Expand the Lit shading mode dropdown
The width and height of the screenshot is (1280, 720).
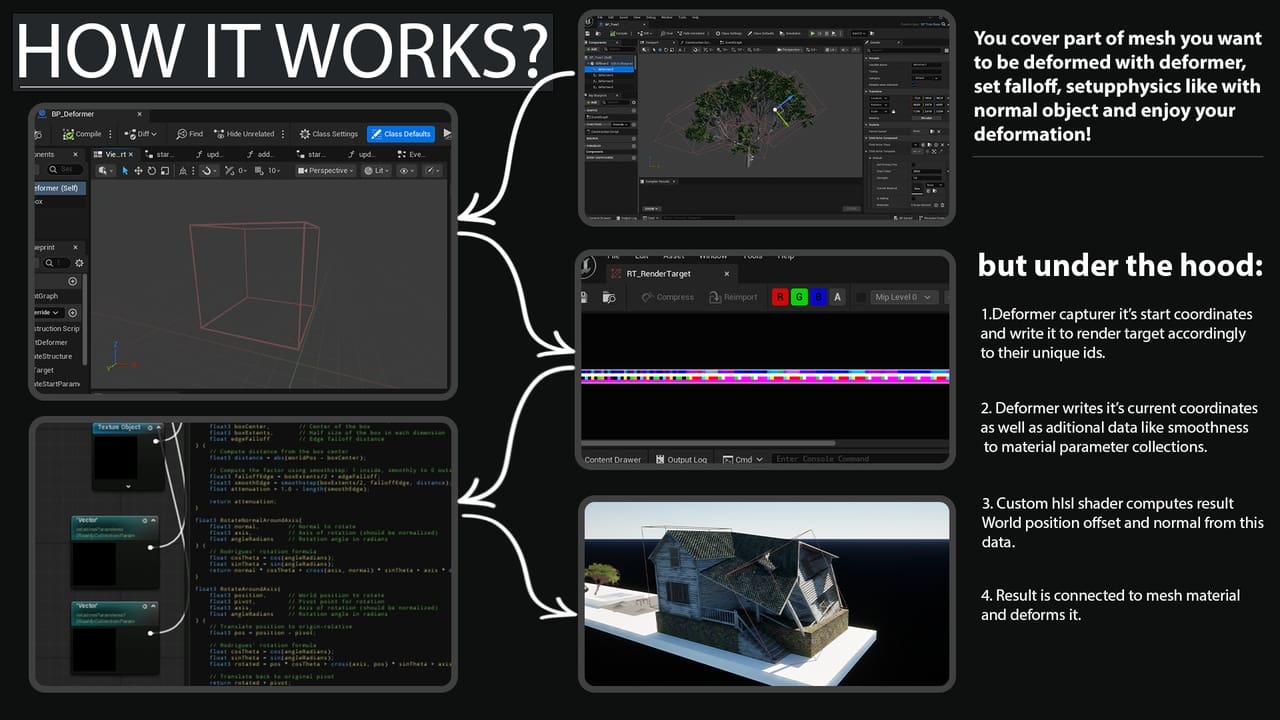point(376,171)
